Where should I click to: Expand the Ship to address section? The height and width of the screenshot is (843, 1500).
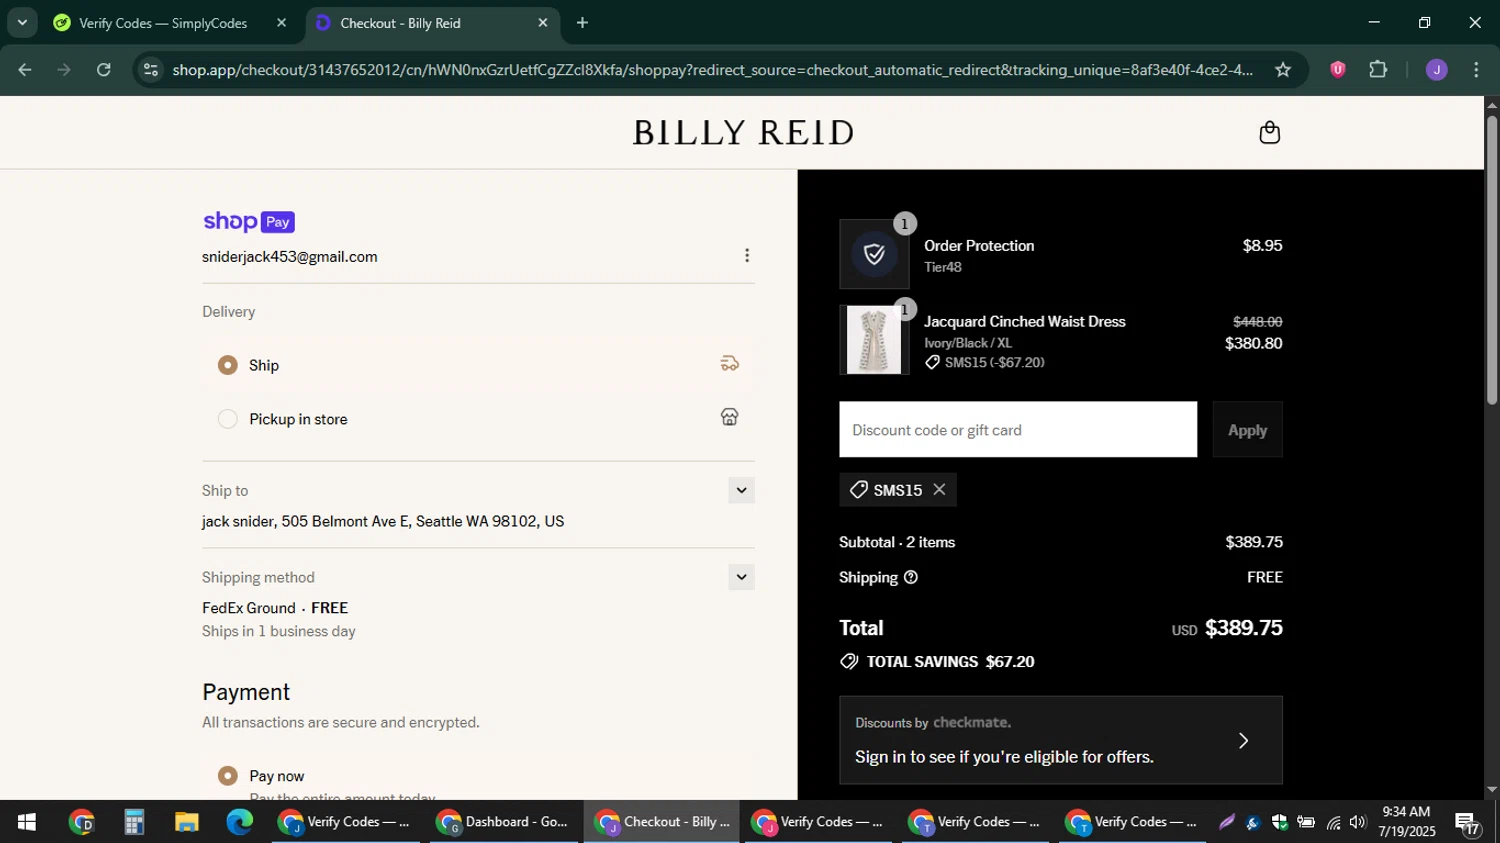(741, 490)
